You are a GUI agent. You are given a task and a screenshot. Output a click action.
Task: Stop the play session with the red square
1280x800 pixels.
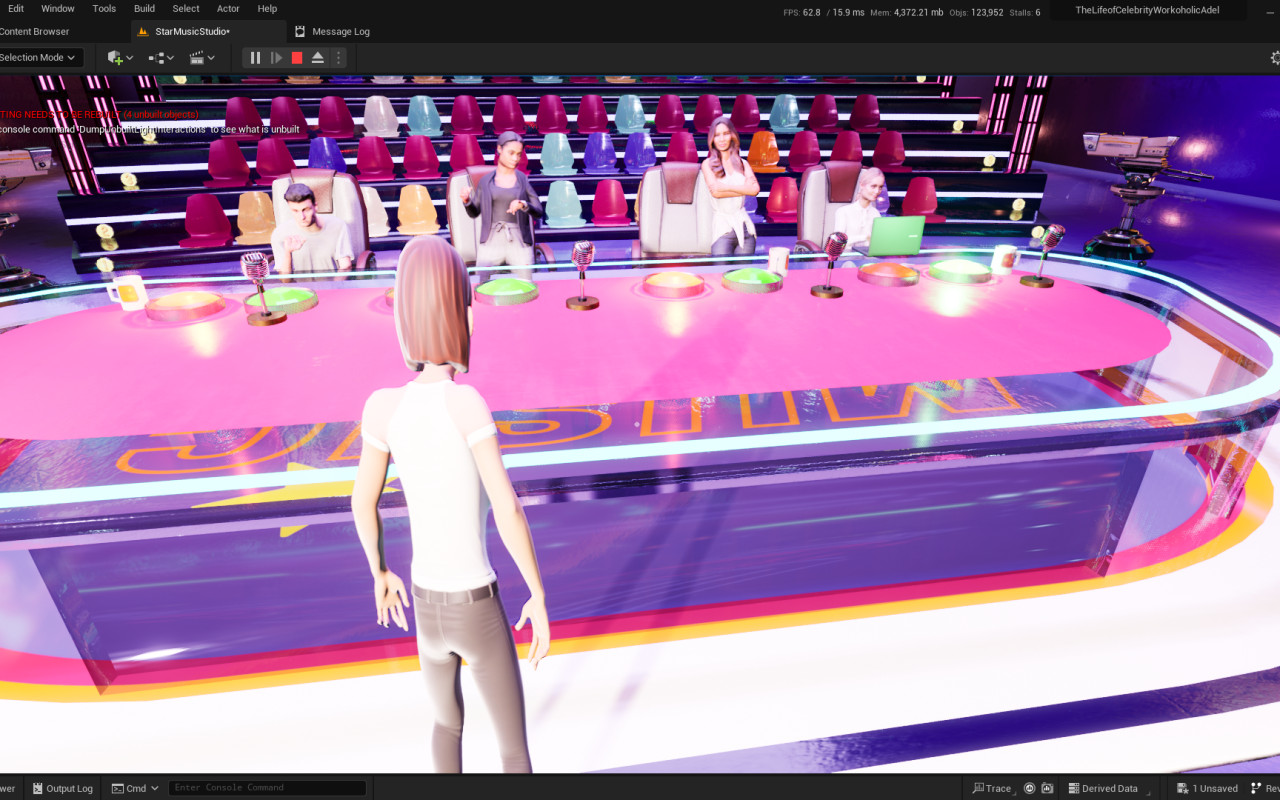point(297,58)
